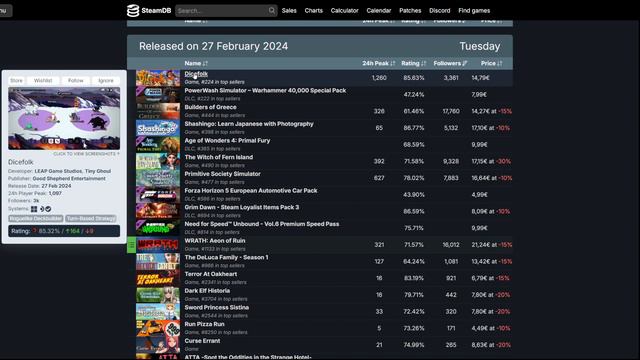Click the partially visible menu button top left
The image size is (640, 360).
pyautogui.click(x=5, y=11)
